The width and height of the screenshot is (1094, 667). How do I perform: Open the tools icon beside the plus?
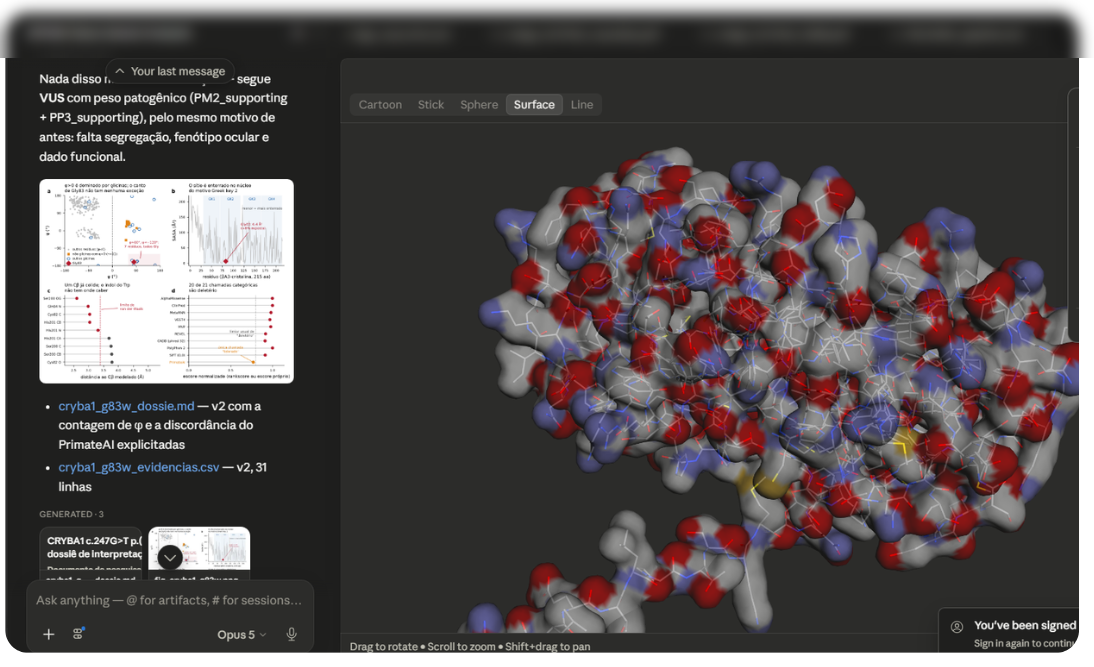click(78, 634)
